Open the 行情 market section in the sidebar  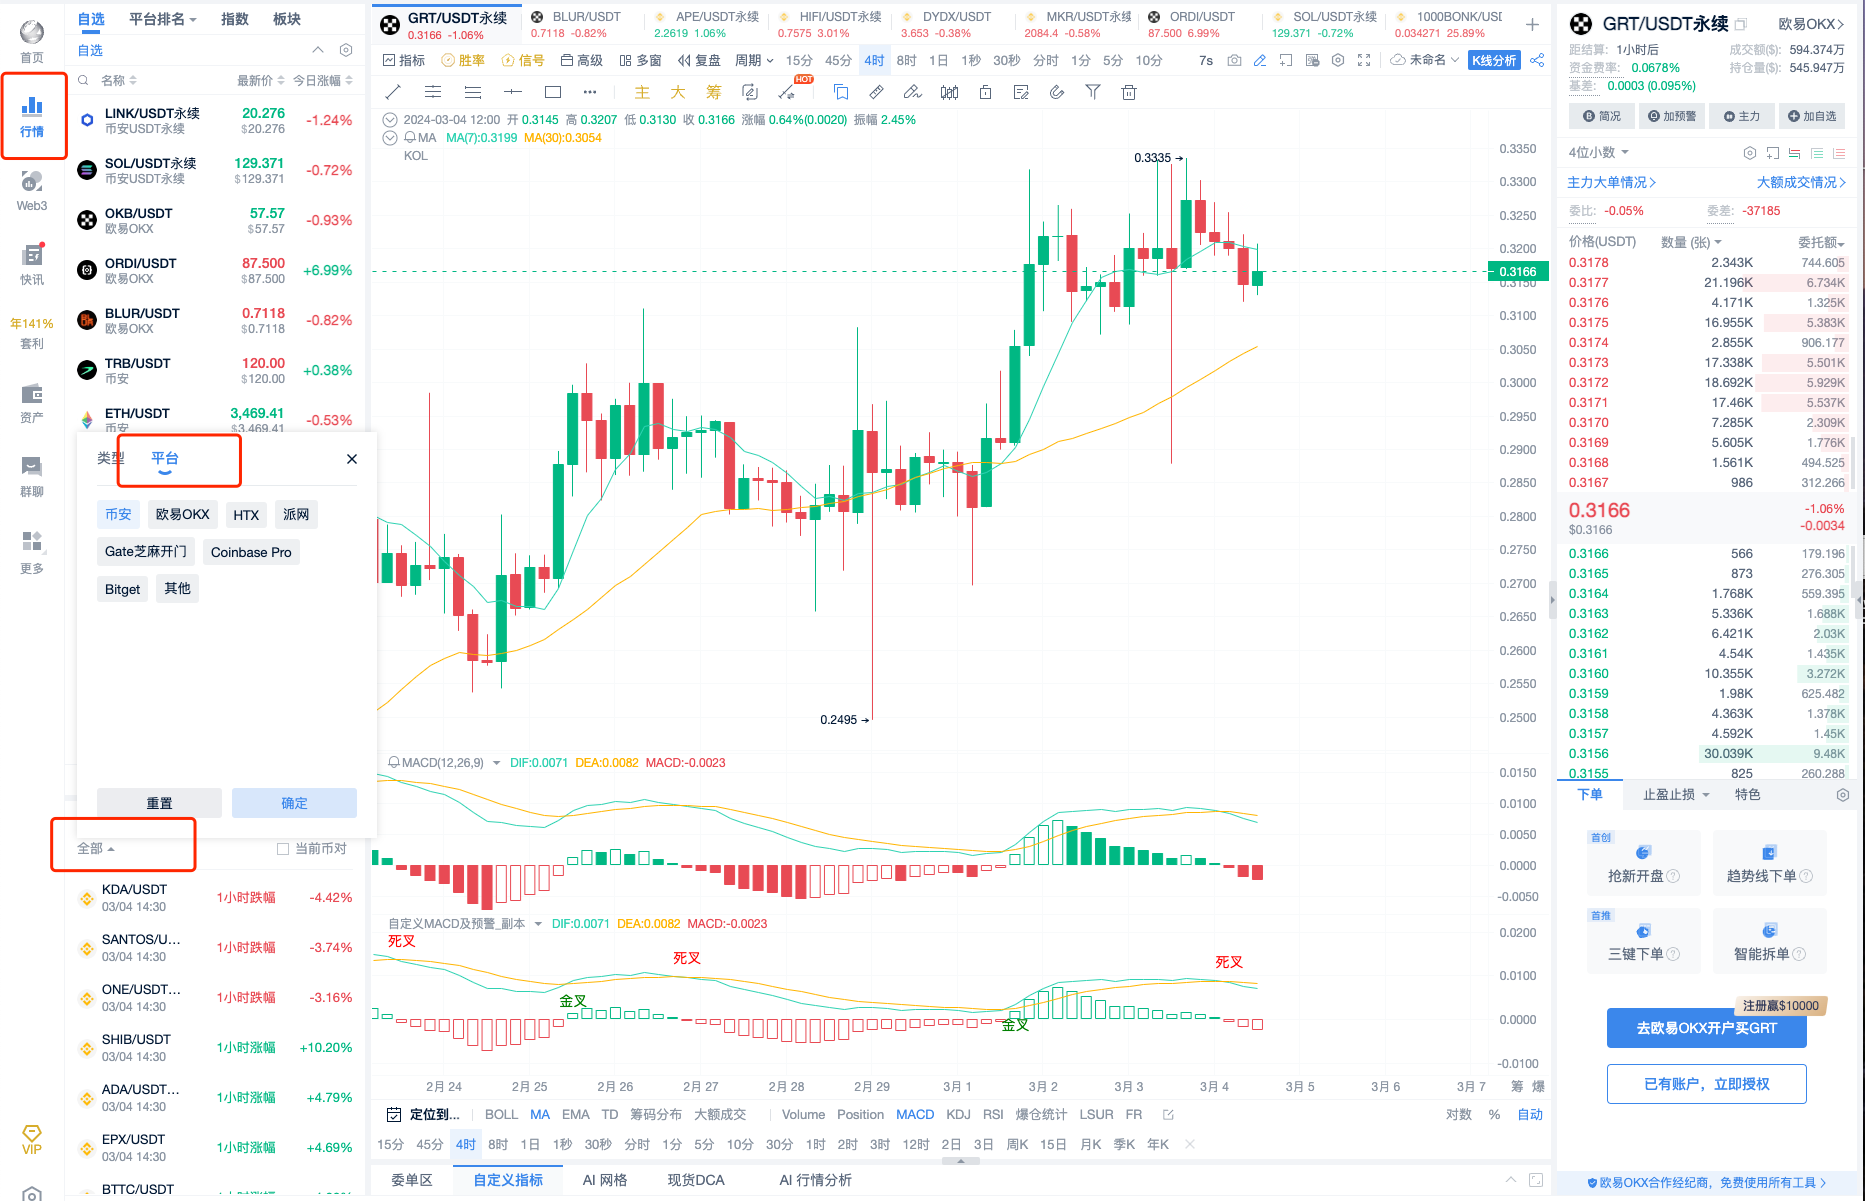click(32, 116)
